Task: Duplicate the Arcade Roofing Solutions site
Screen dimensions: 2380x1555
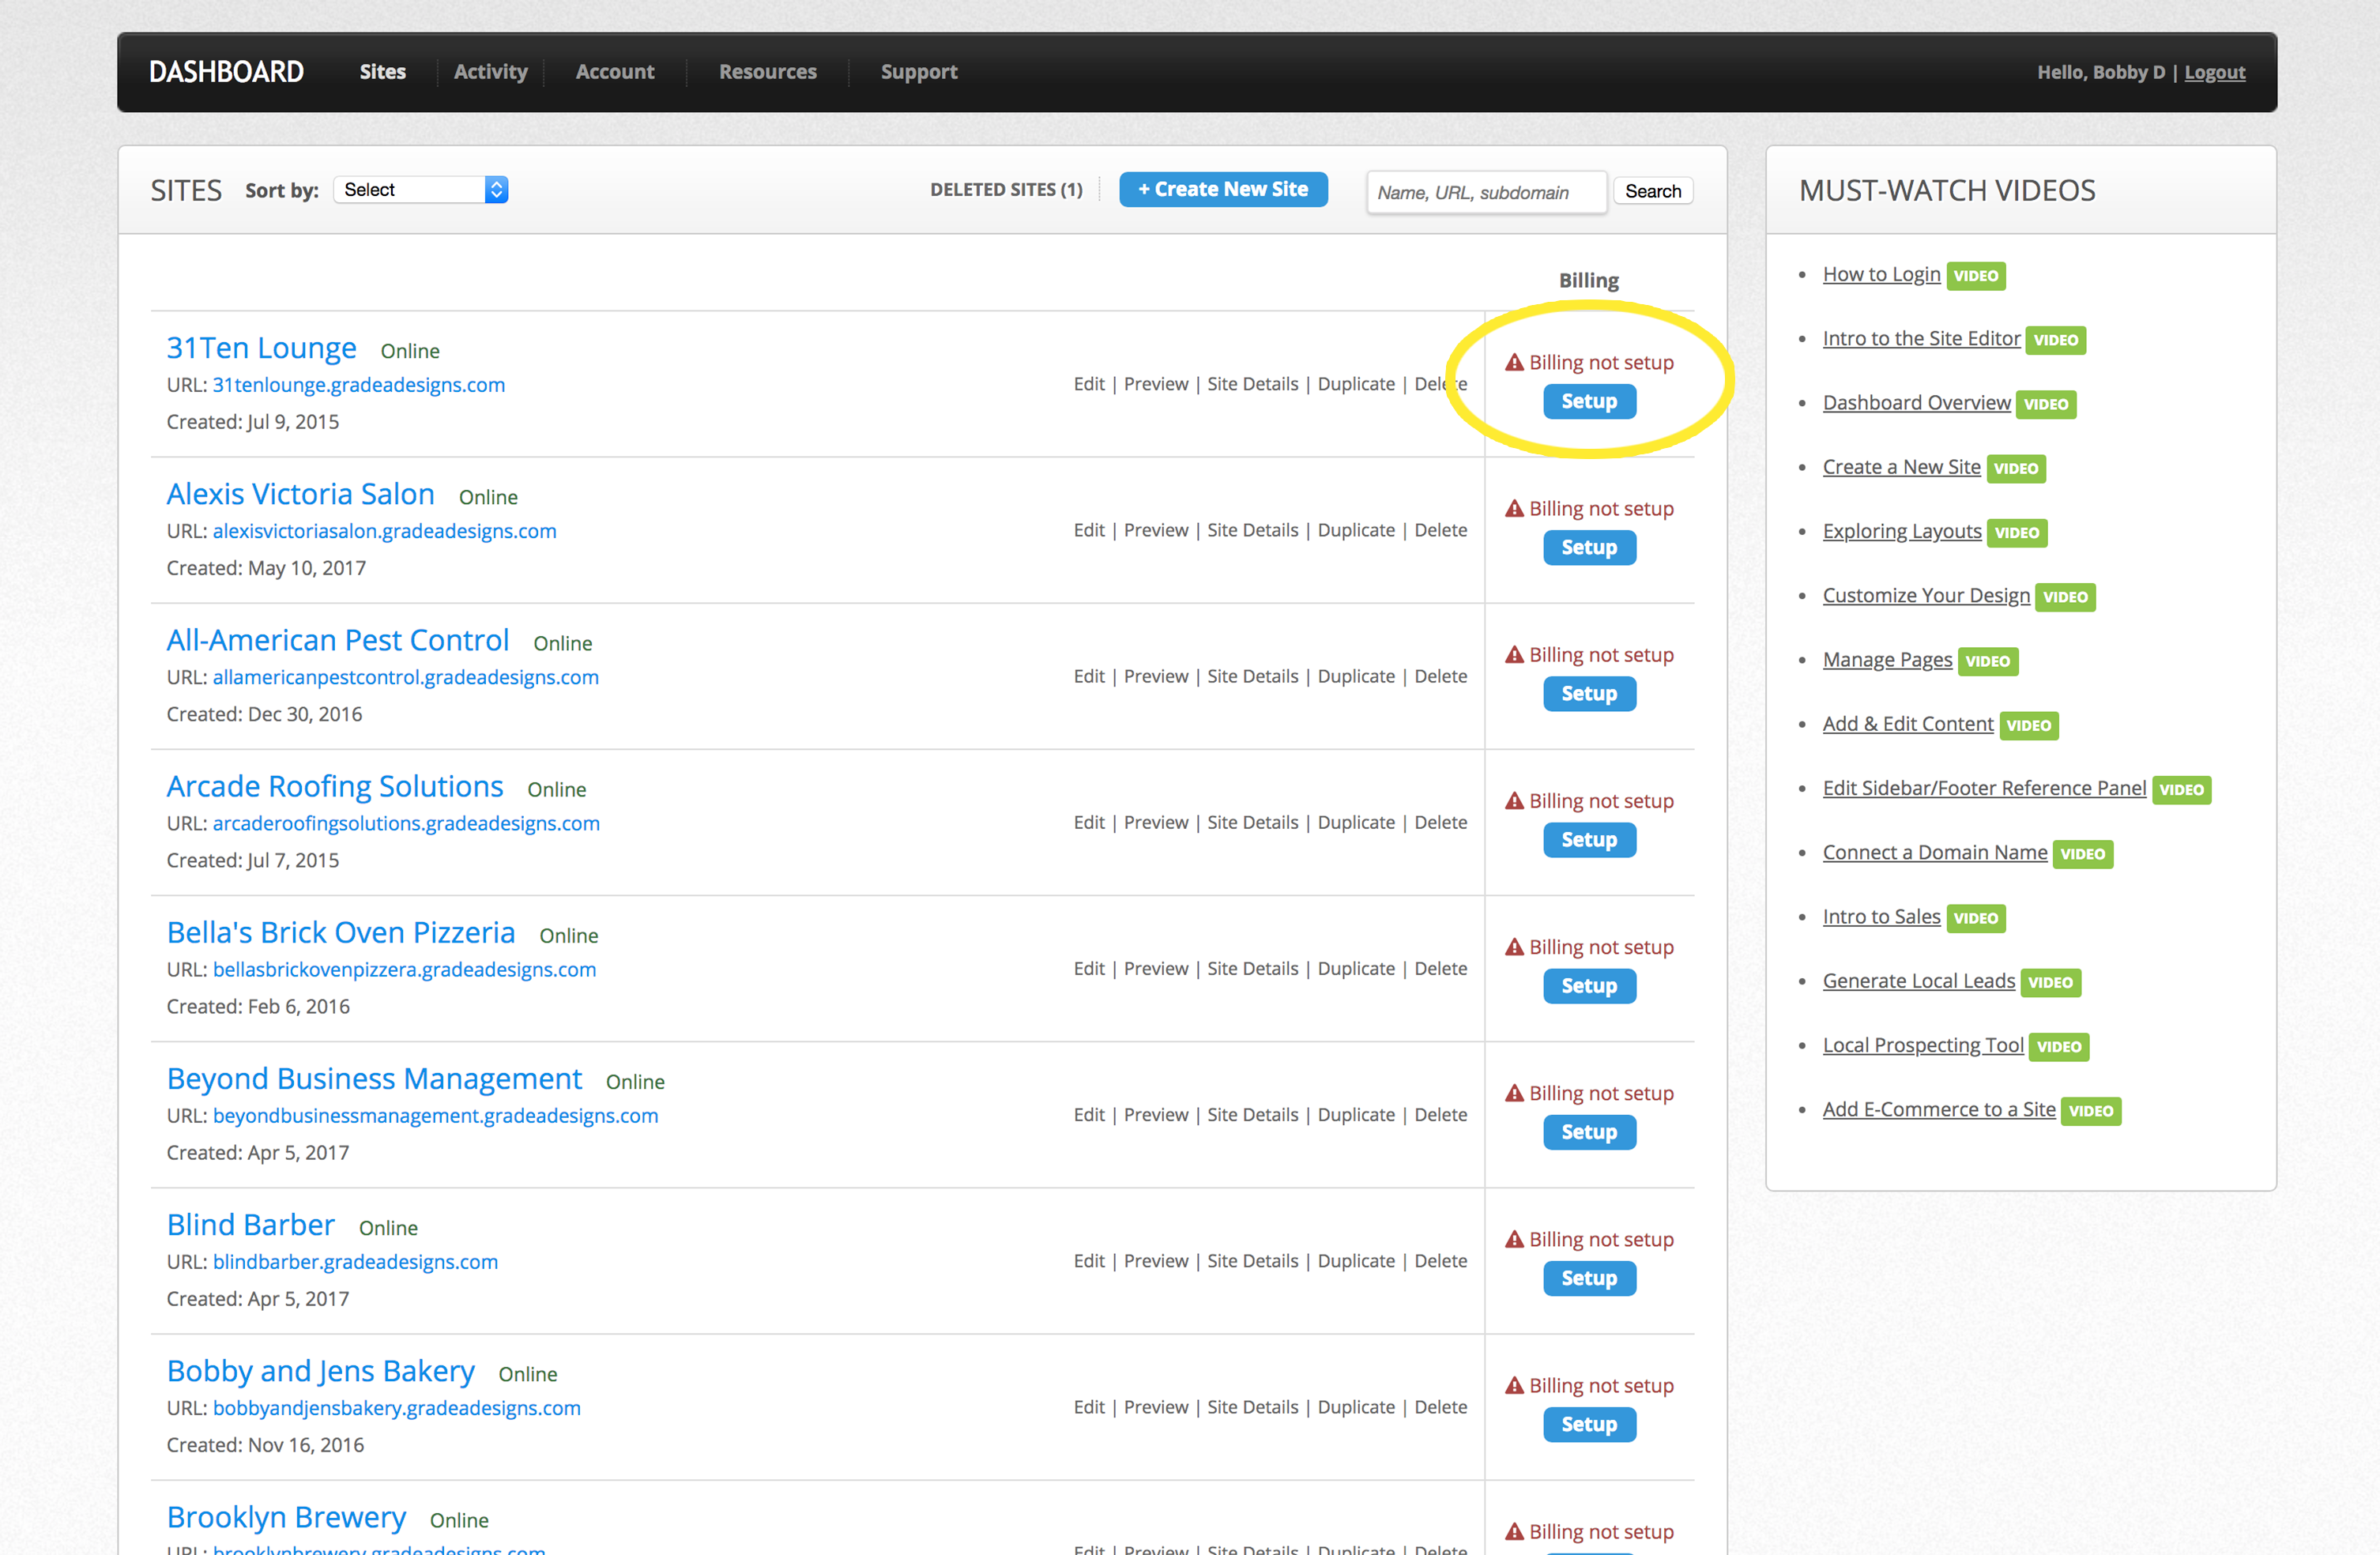Action: tap(1356, 822)
